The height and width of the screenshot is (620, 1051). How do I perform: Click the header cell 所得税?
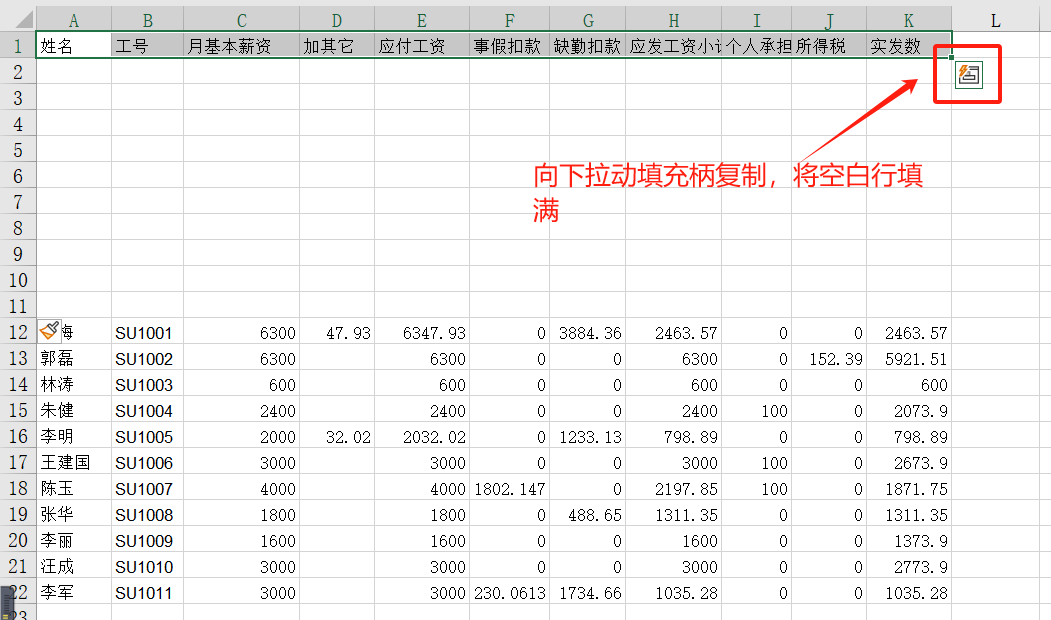click(x=829, y=46)
